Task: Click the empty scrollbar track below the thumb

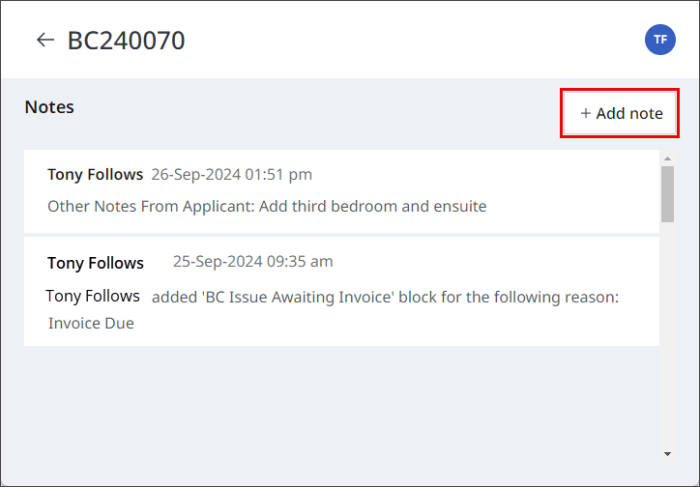Action: click(x=667, y=330)
